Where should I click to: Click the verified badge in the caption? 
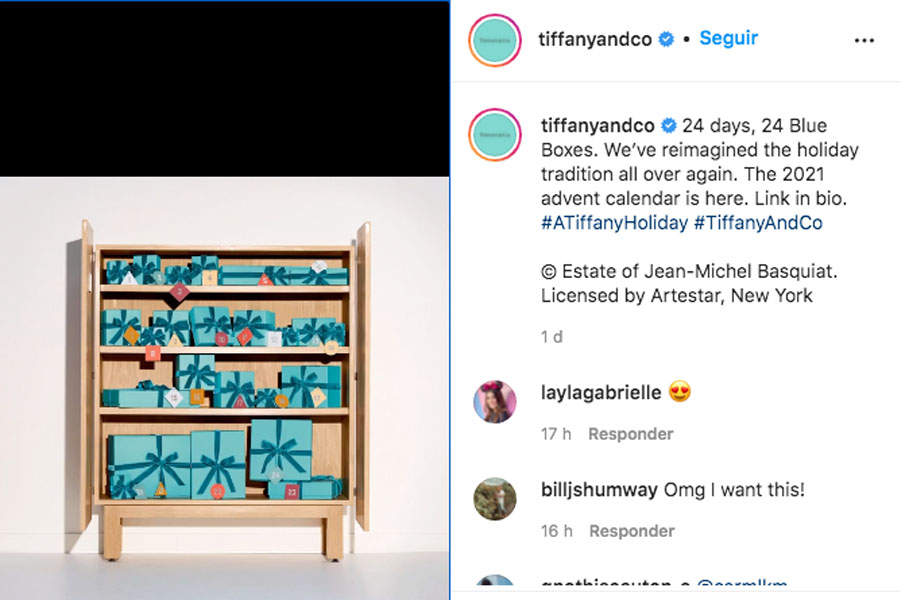(x=669, y=125)
